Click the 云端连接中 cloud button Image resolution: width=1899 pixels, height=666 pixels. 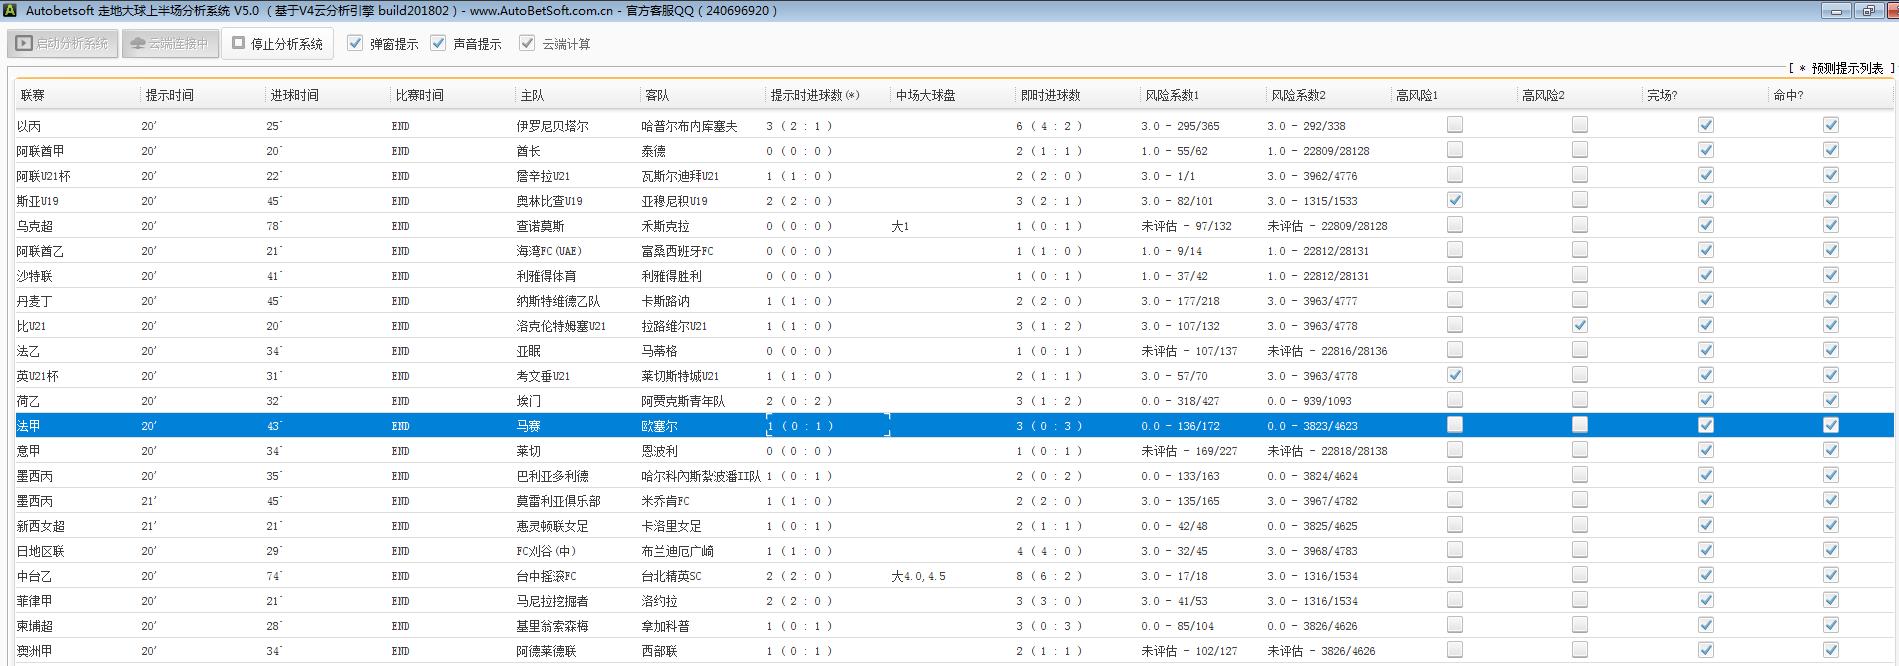(x=170, y=44)
